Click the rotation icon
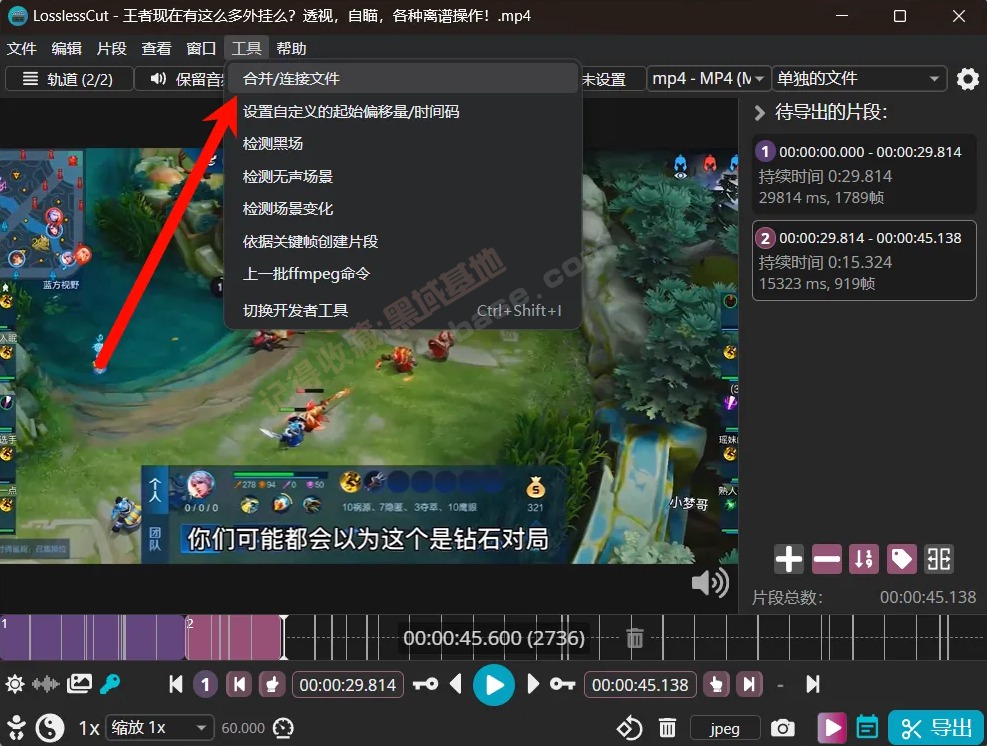The width and height of the screenshot is (987, 746). click(629, 728)
